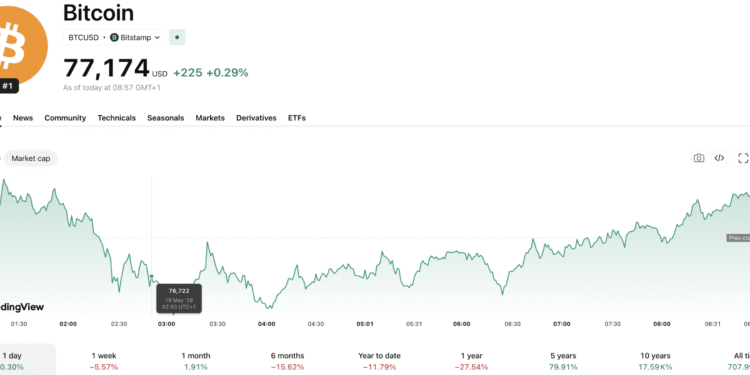
Task: Click the 'As of today at 08:57' timestamp
Action: [112, 88]
